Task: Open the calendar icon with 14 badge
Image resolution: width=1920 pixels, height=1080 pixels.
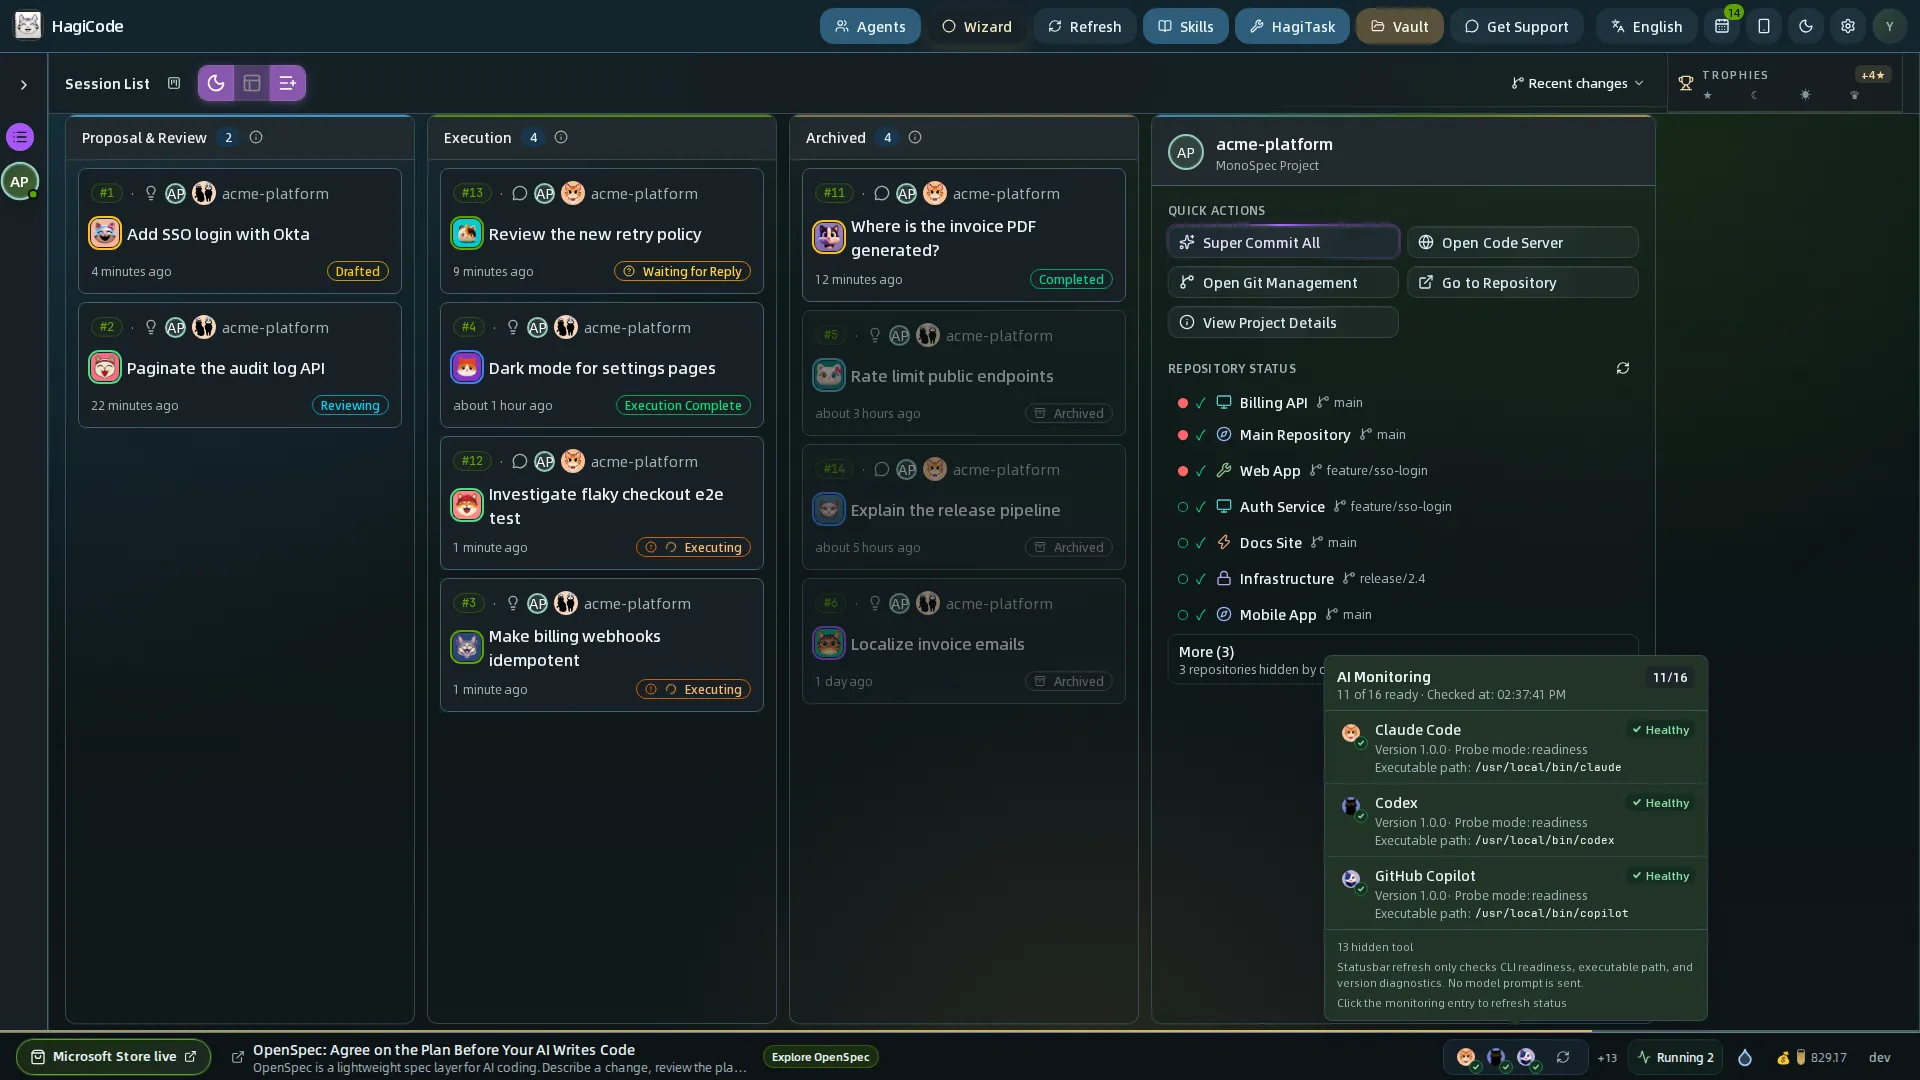Action: [x=1722, y=26]
